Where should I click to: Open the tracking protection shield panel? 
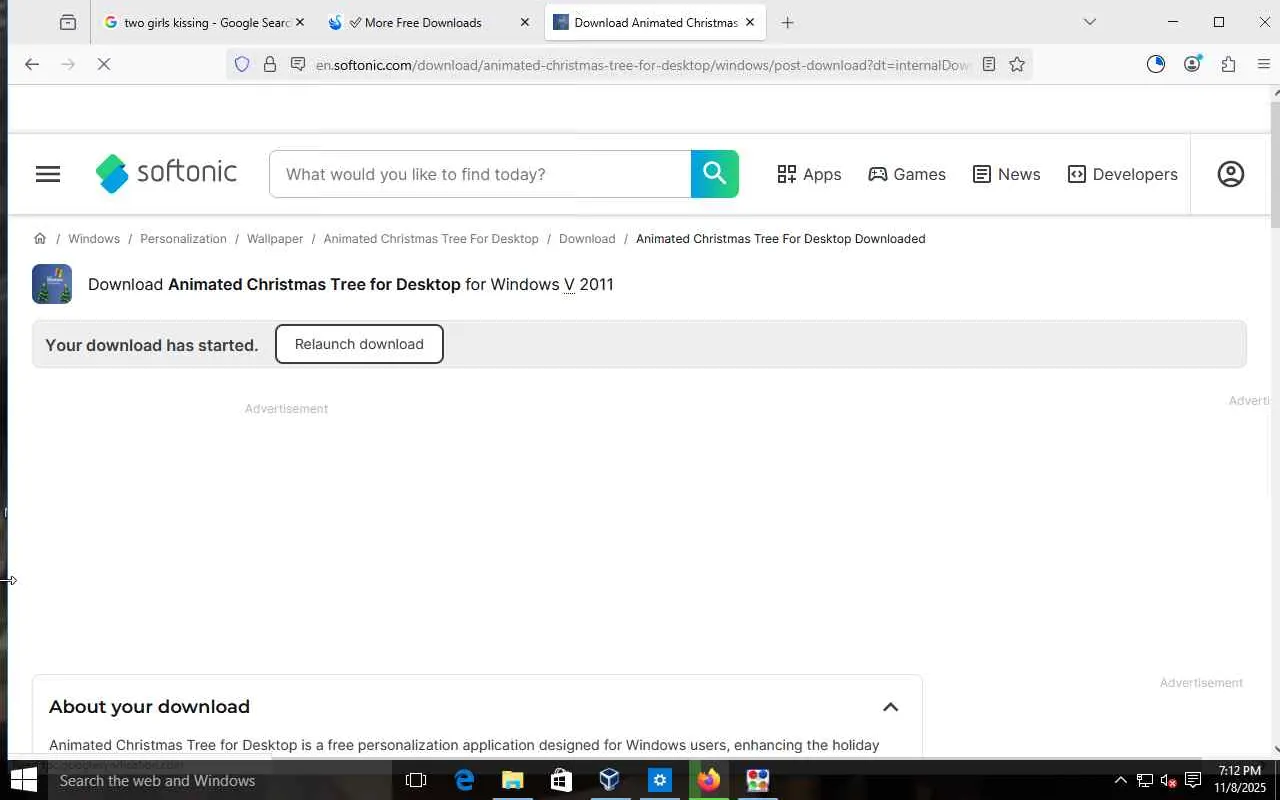[x=241, y=64]
